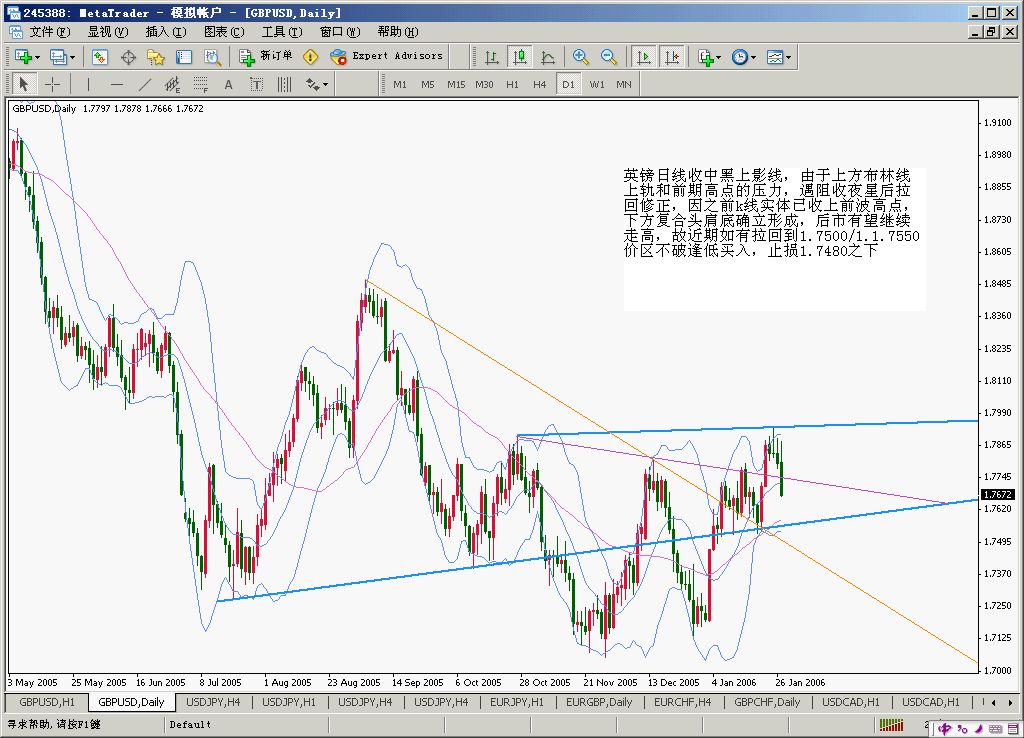
Task: Switch to Candlesticks chart mode
Action: coord(520,57)
